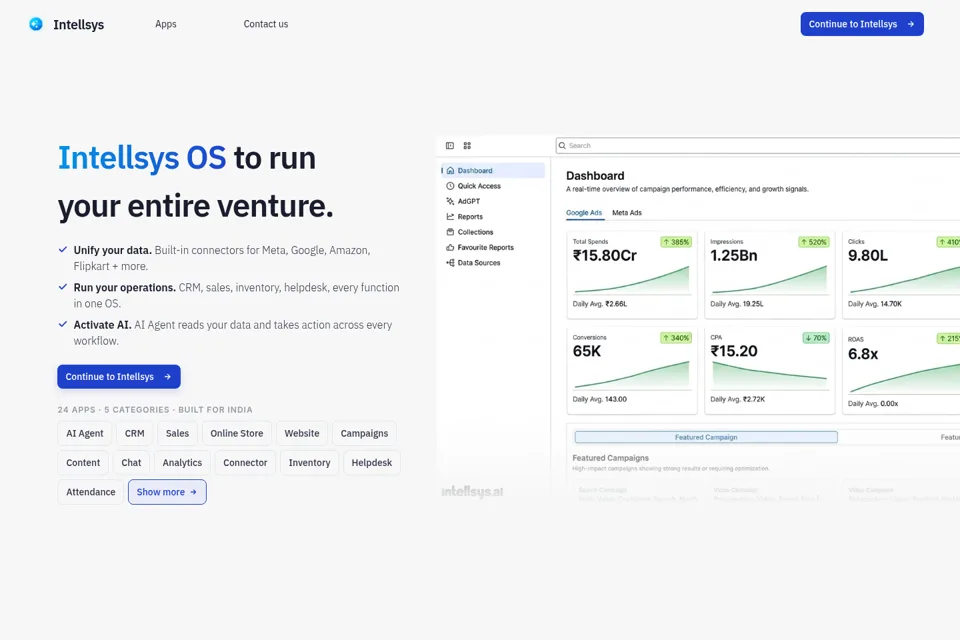Image resolution: width=960 pixels, height=640 pixels.
Task: Open the Online Store chip
Action: (x=236, y=433)
